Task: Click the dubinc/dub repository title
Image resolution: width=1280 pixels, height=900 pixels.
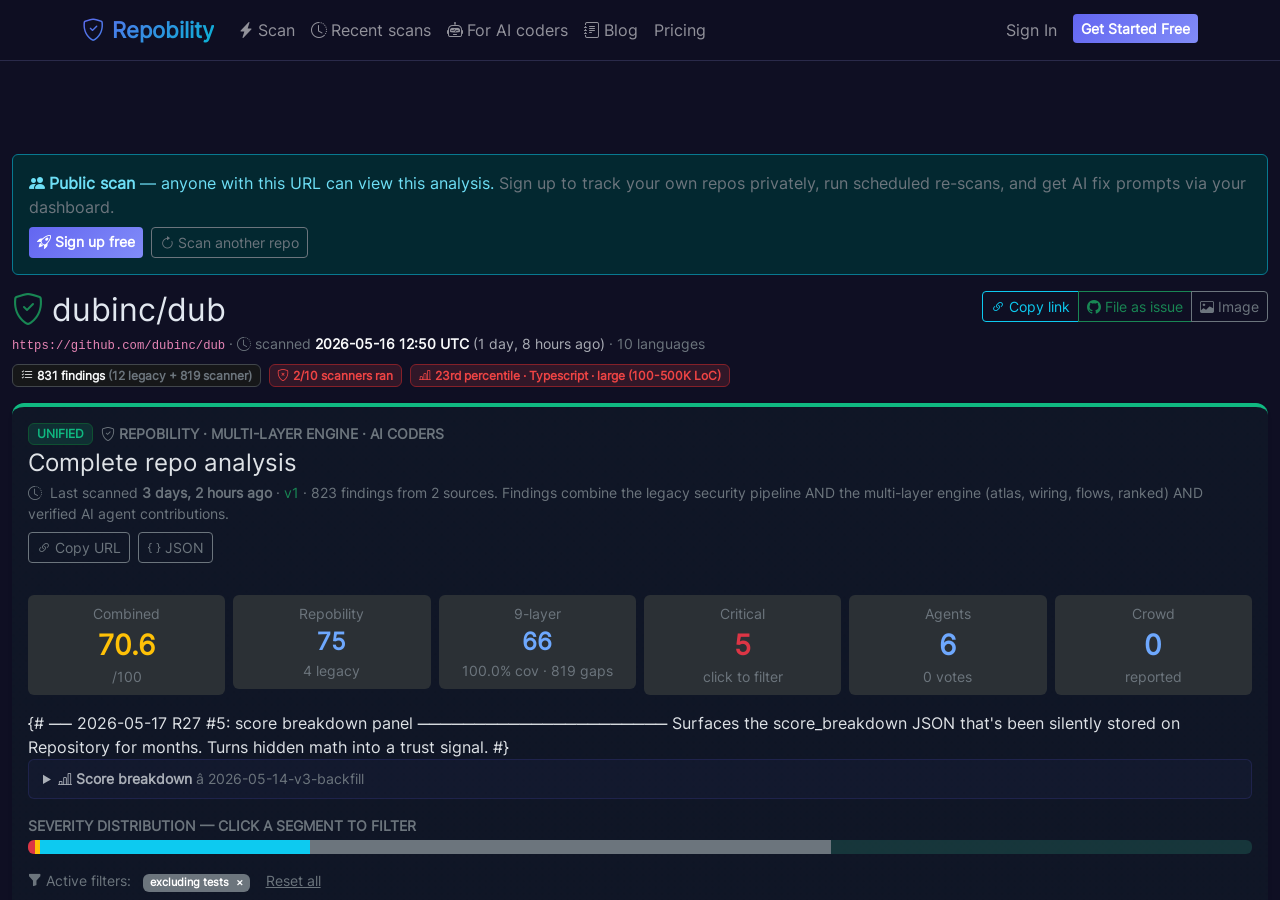Action: pos(139,310)
